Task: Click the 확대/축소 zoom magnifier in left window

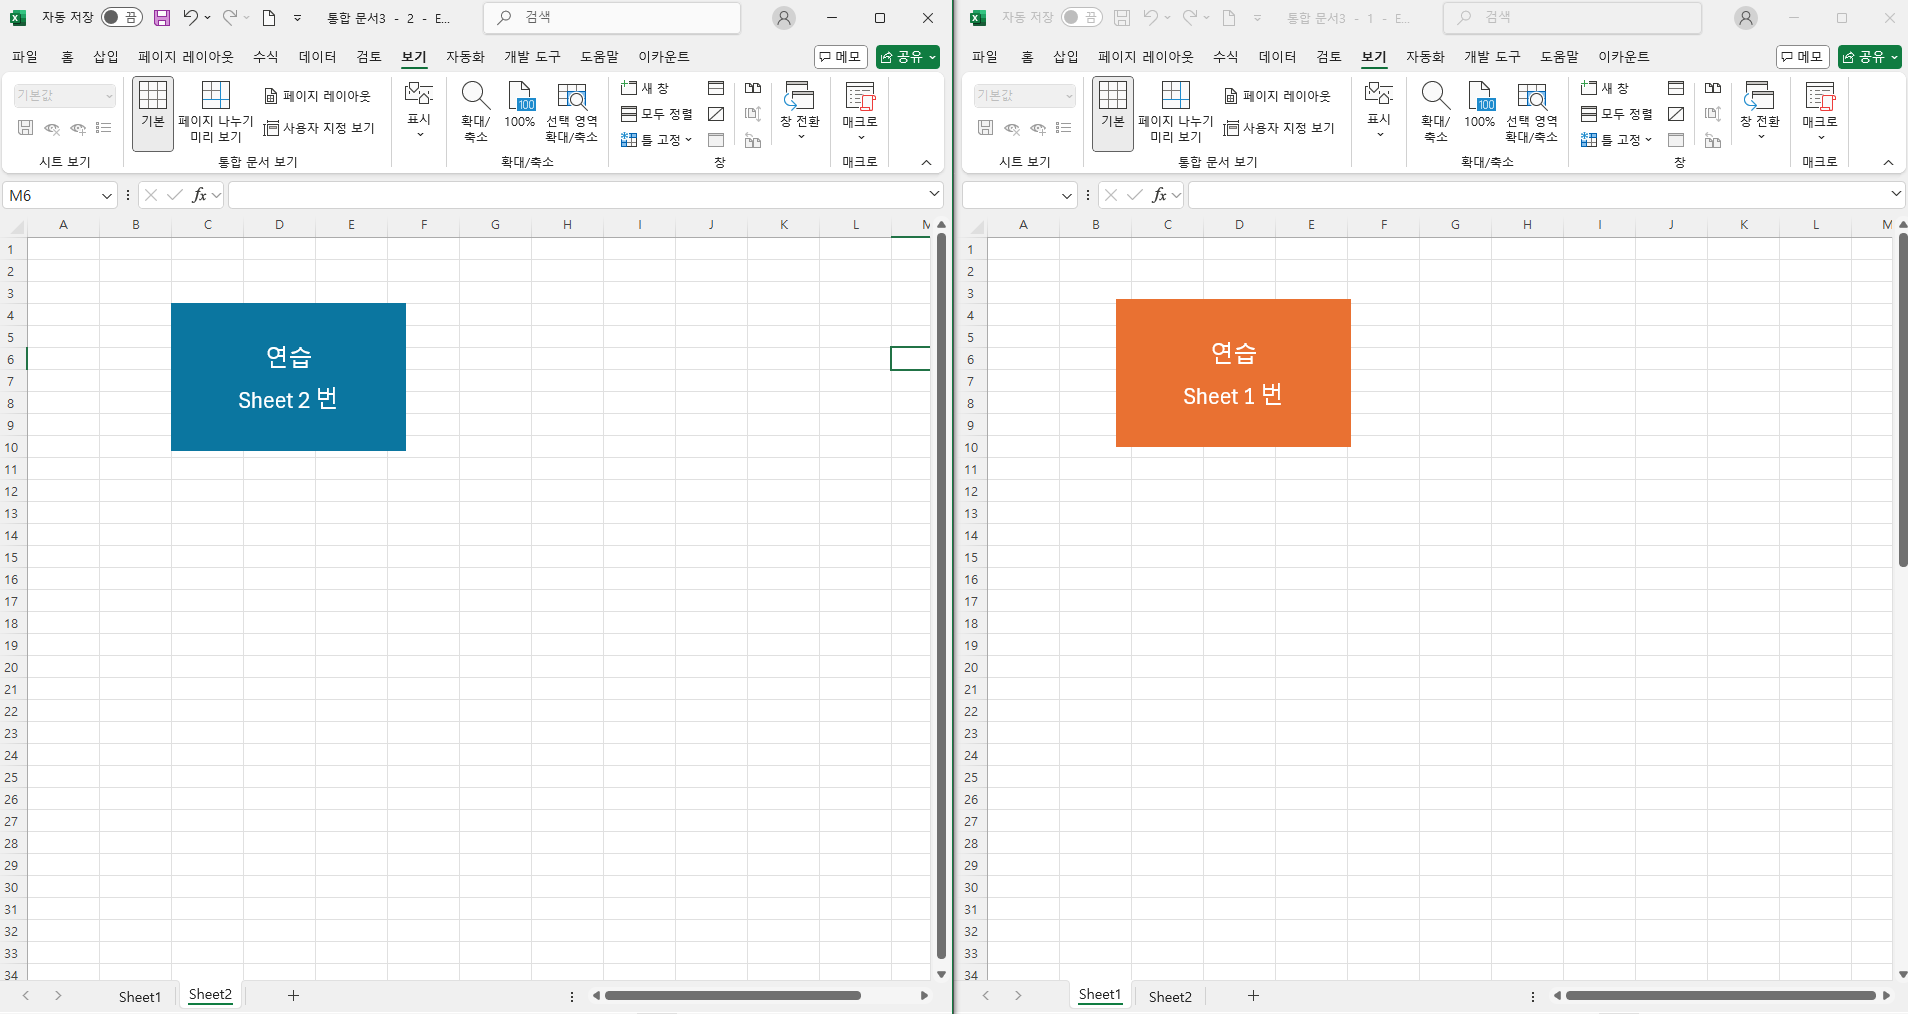Action: coord(476,113)
